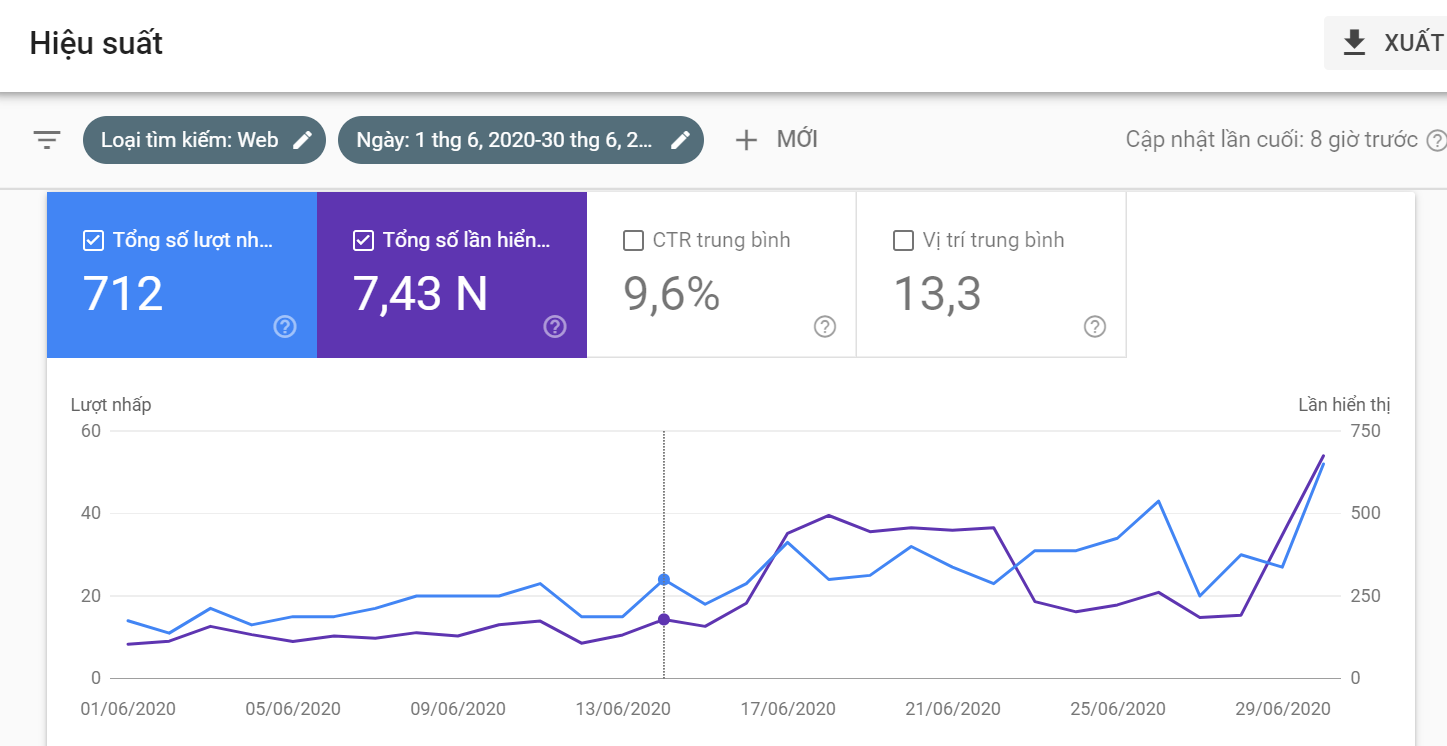Select the 13,3 average position card
This screenshot has width=1447, height=746.
[992, 275]
